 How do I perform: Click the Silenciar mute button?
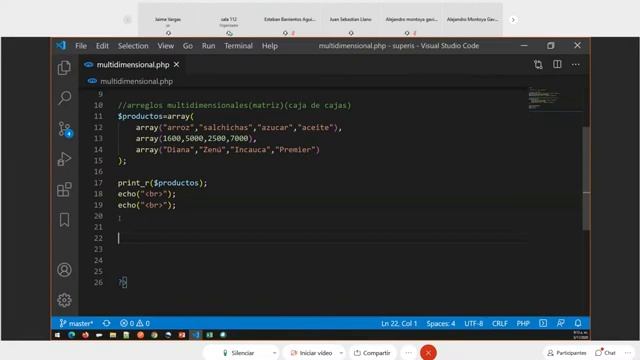click(x=238, y=353)
